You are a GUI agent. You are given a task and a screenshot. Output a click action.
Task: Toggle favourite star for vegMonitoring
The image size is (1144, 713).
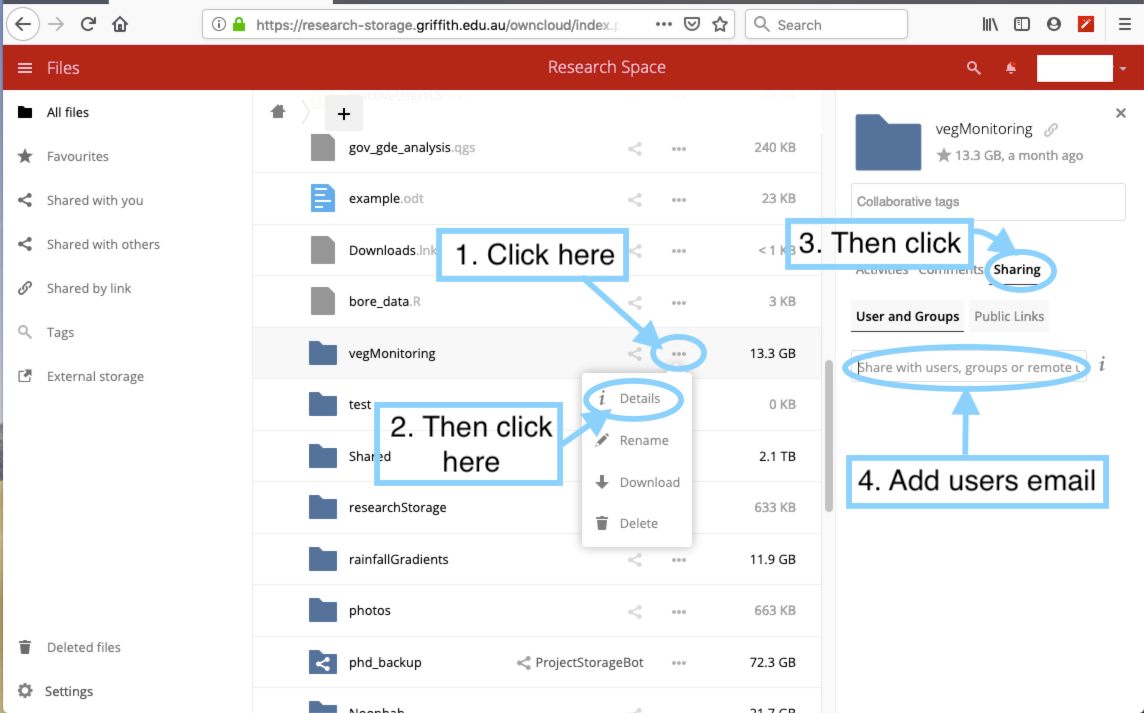(x=943, y=156)
